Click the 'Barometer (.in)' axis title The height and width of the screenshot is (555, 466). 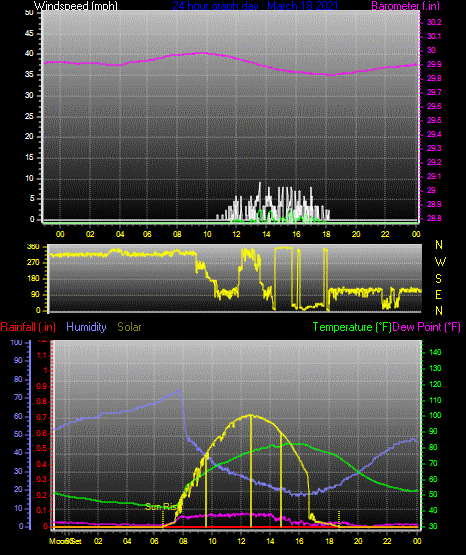point(405,6)
